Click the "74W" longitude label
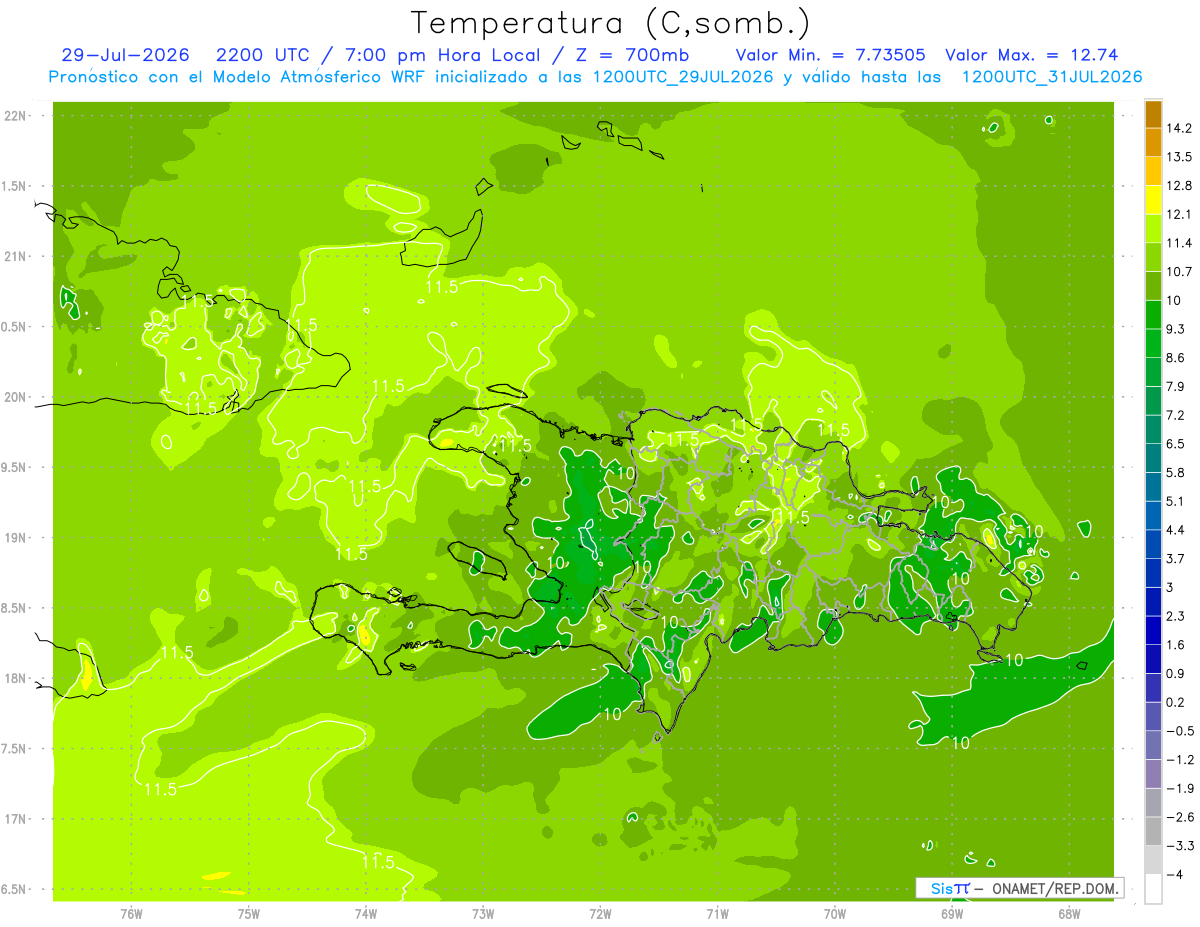The height and width of the screenshot is (927, 1200). (x=365, y=913)
